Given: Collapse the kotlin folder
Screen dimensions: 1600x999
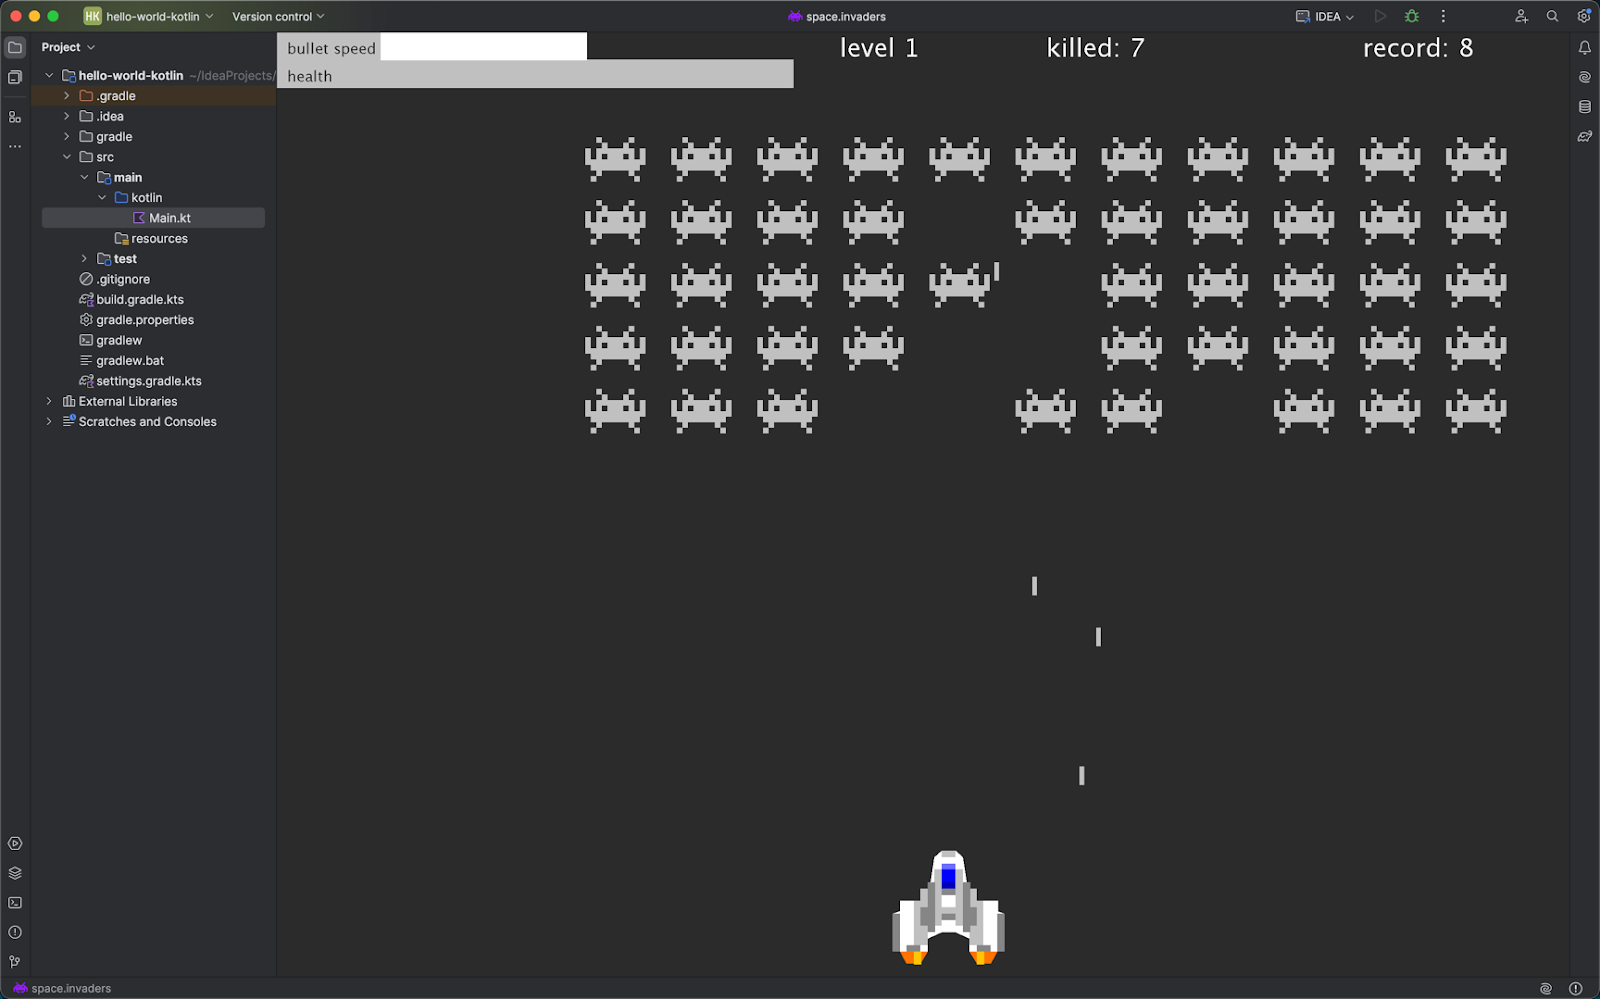Looking at the screenshot, I should (x=102, y=197).
